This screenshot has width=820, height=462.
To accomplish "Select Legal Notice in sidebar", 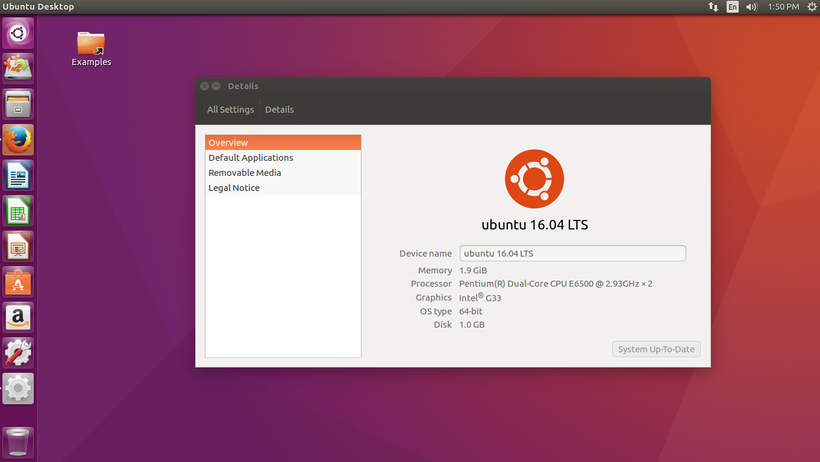I will [x=283, y=188].
